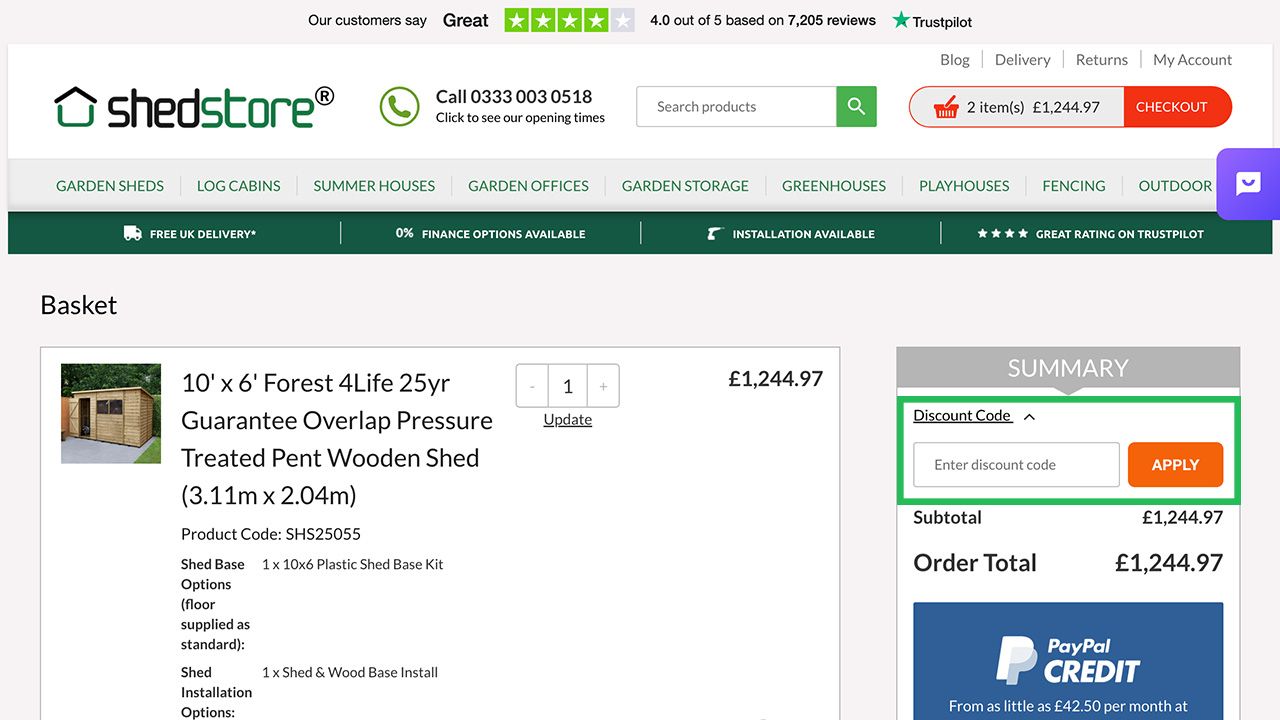This screenshot has height=720, width=1280.
Task: Click 1 x Shed & Wood Base Install
Action: tap(350, 673)
